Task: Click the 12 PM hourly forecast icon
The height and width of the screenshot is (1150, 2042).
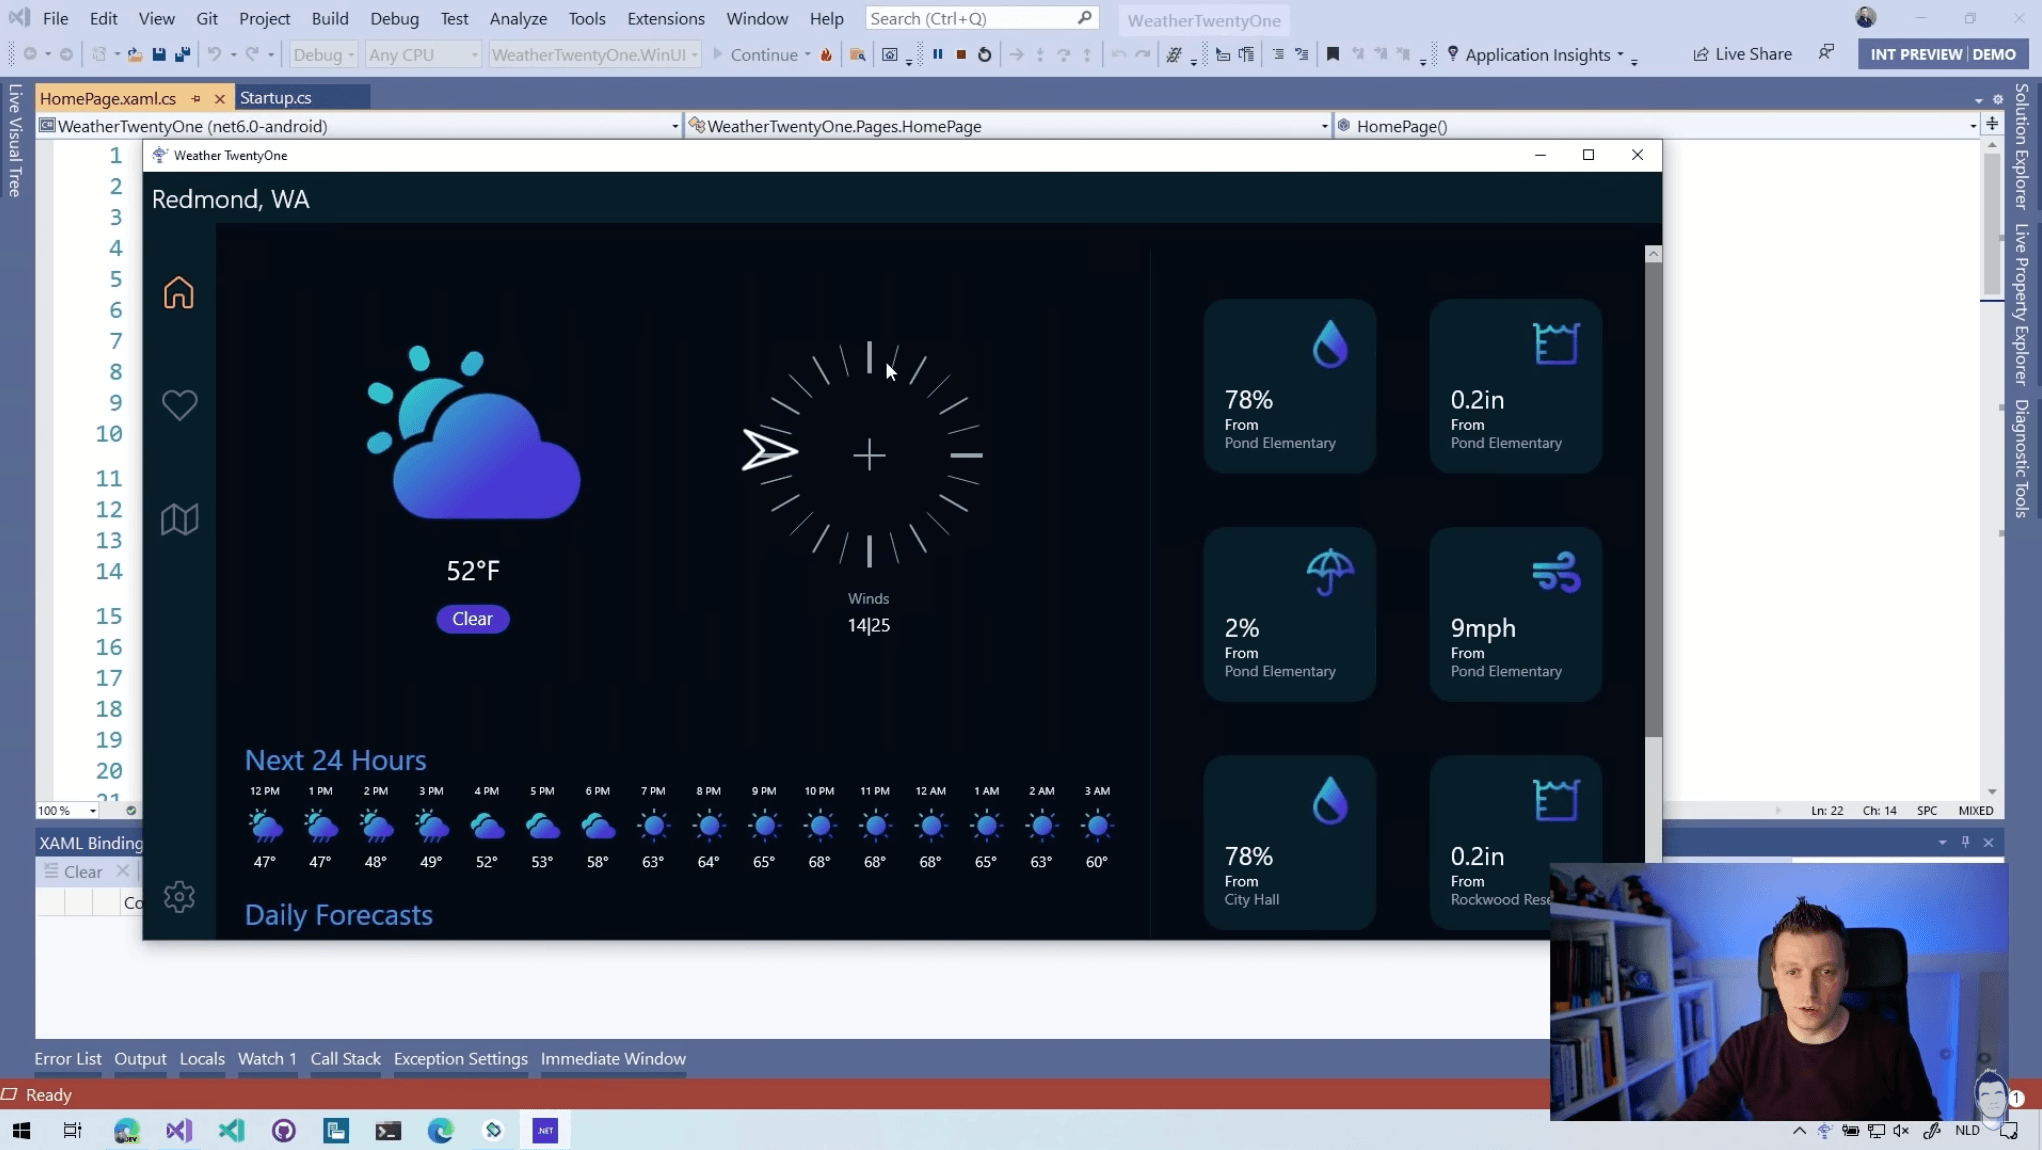Action: (265, 826)
